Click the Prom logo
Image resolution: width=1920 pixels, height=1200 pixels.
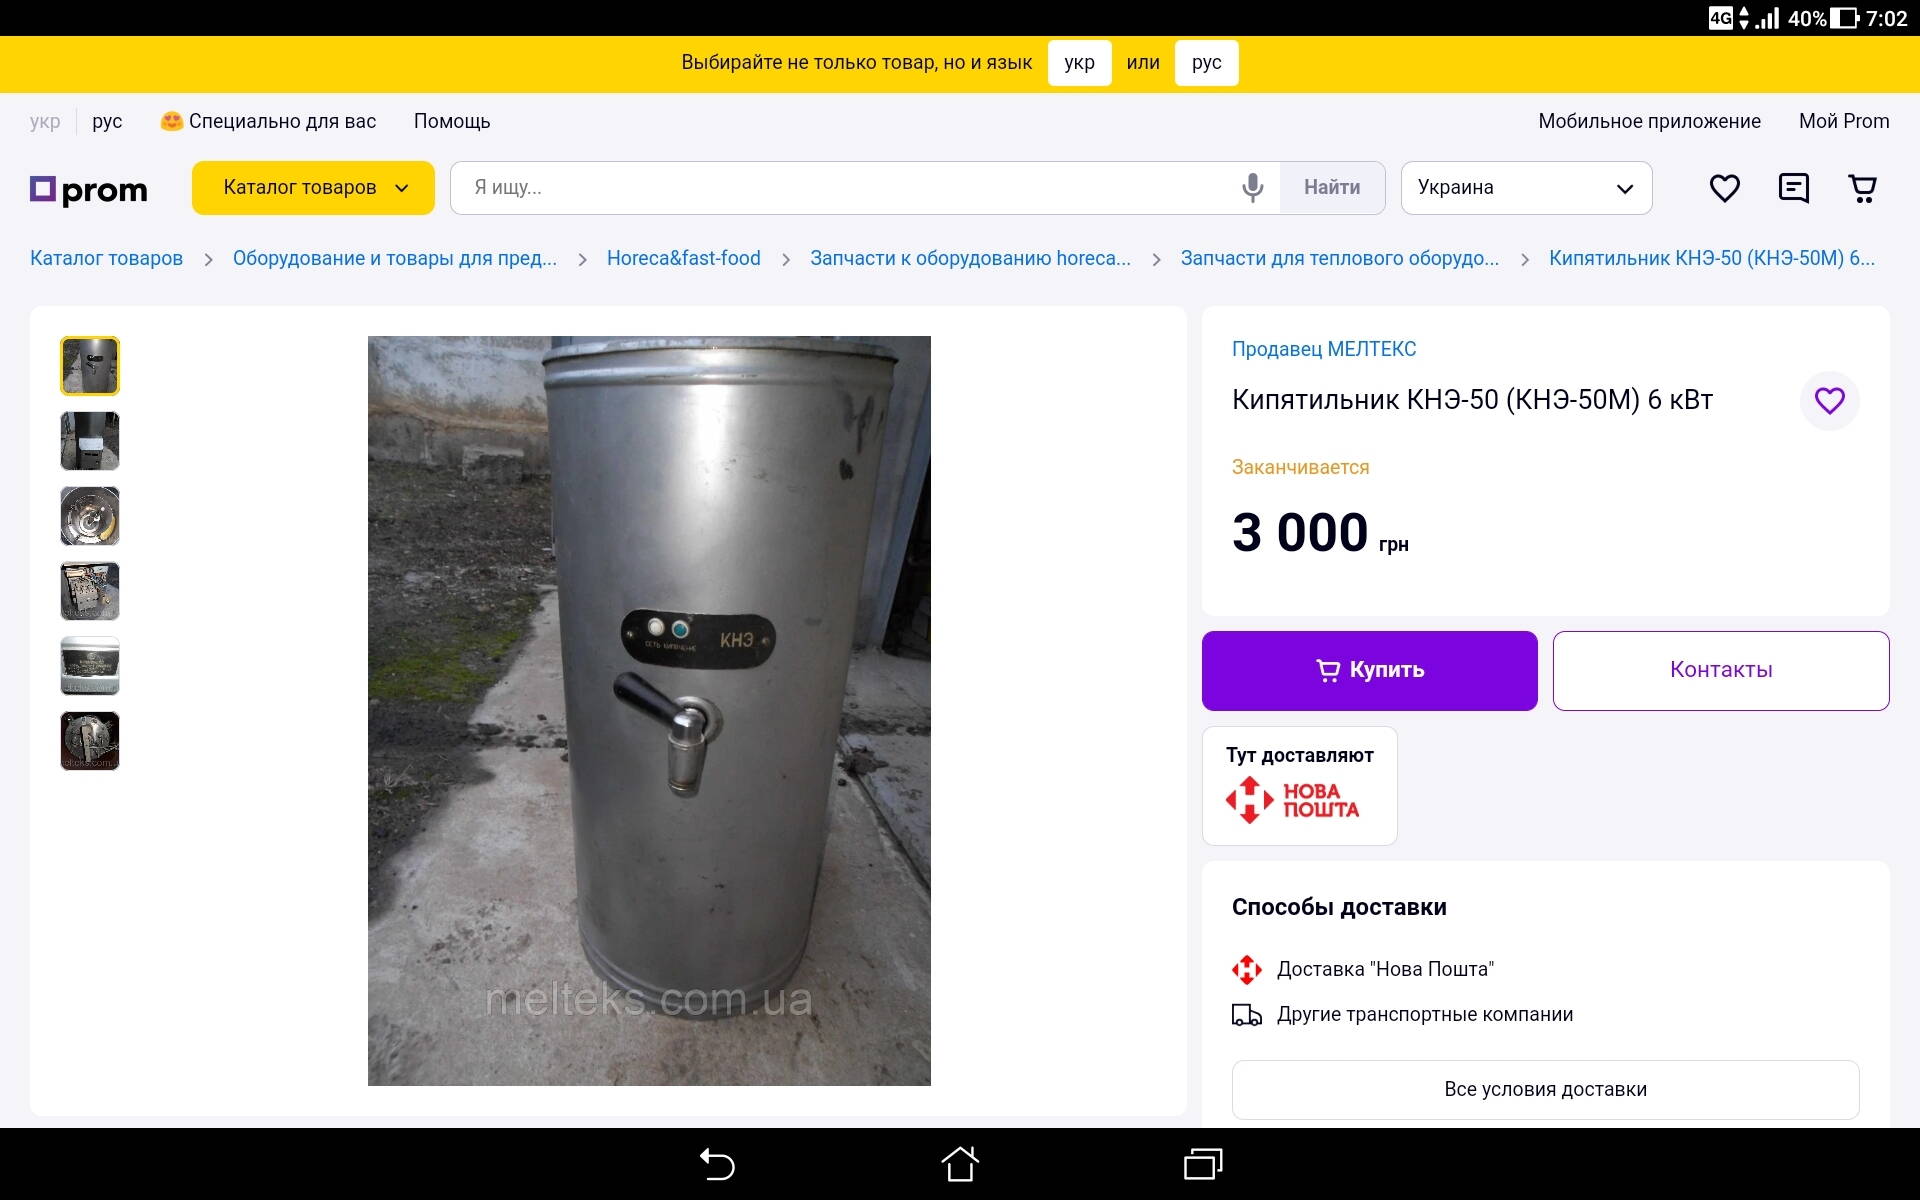coord(89,189)
